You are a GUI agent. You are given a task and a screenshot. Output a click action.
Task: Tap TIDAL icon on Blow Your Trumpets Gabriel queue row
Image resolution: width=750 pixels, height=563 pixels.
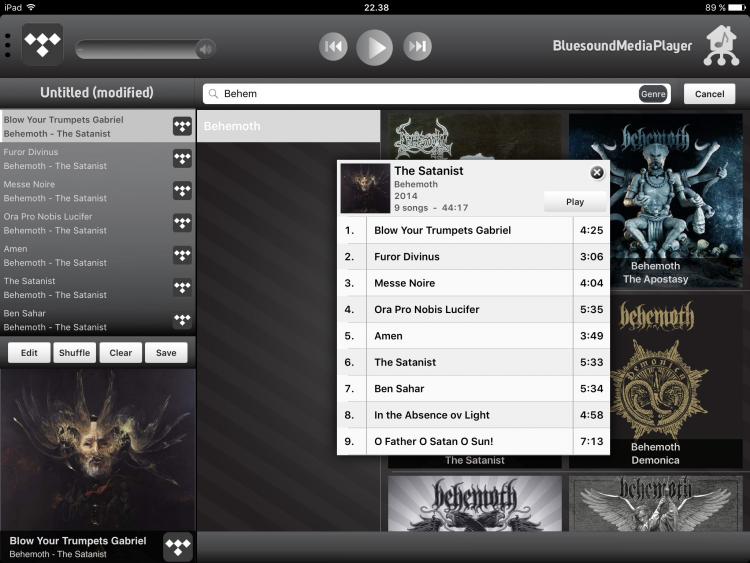pyautogui.click(x=182, y=126)
